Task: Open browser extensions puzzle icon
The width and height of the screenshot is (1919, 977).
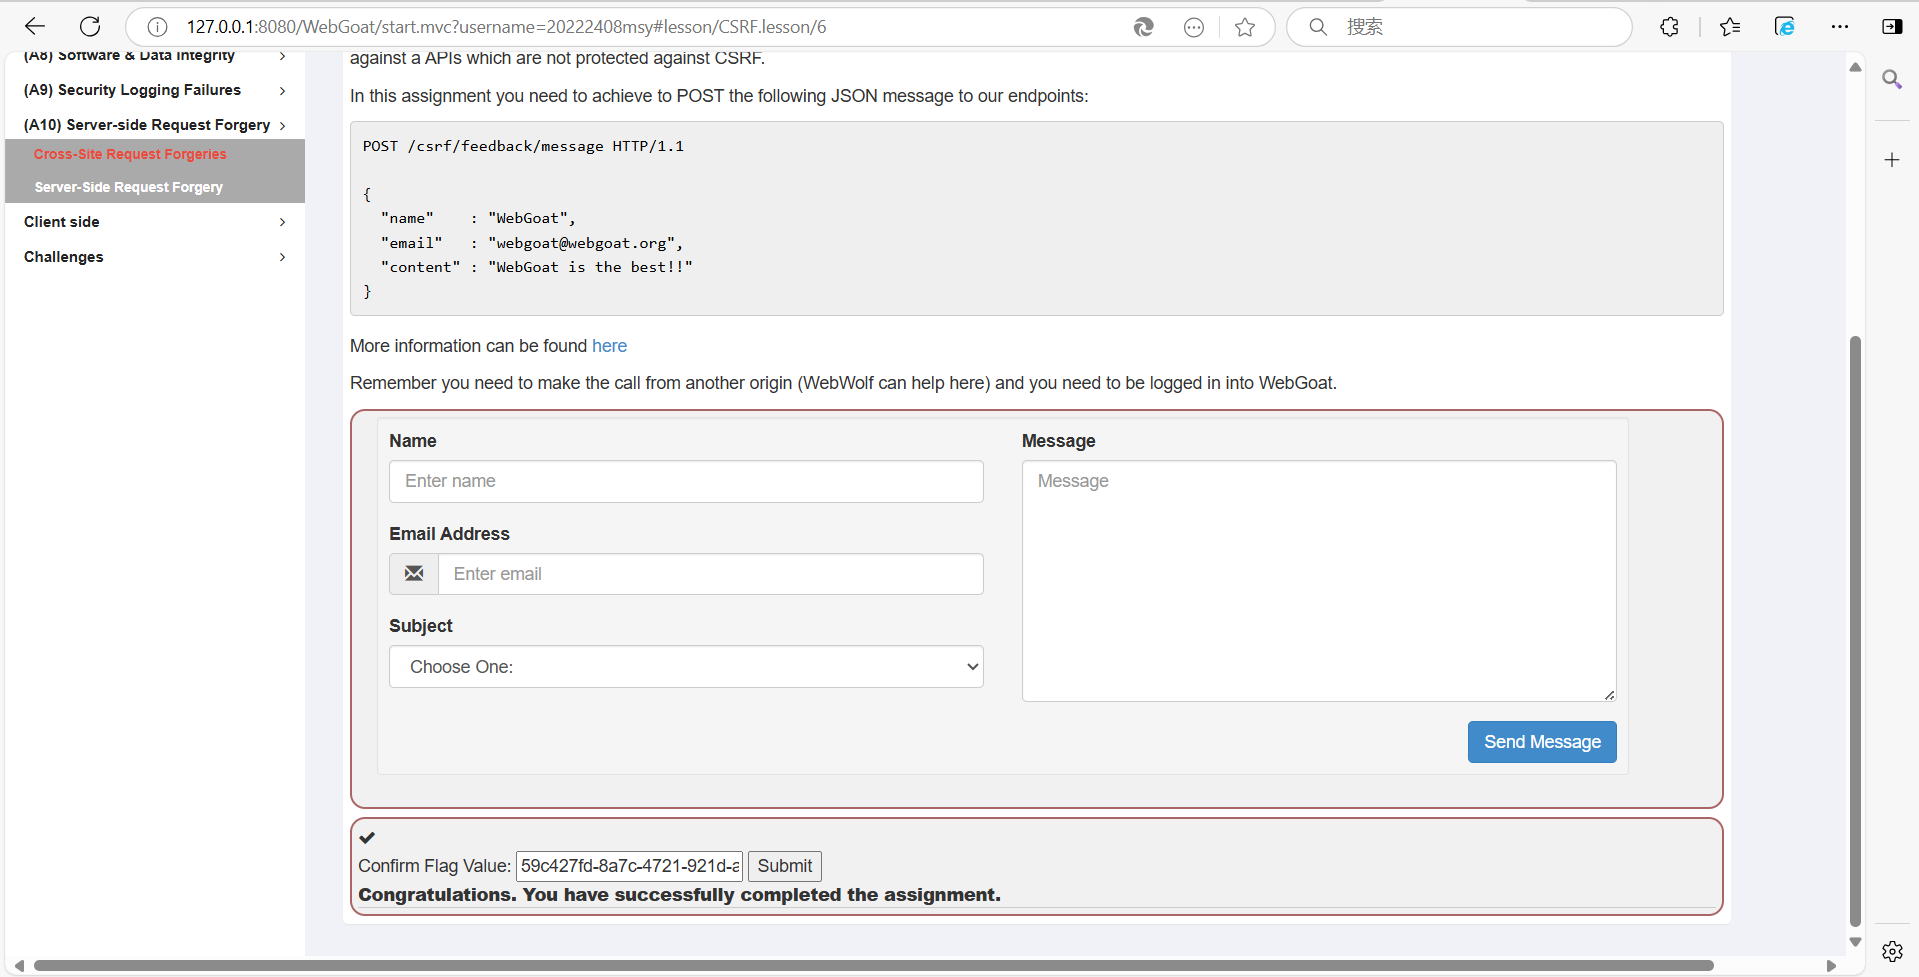Action: 1669,27
